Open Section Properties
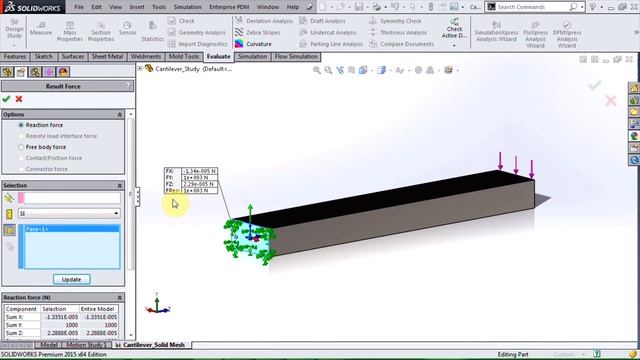 pos(101,31)
